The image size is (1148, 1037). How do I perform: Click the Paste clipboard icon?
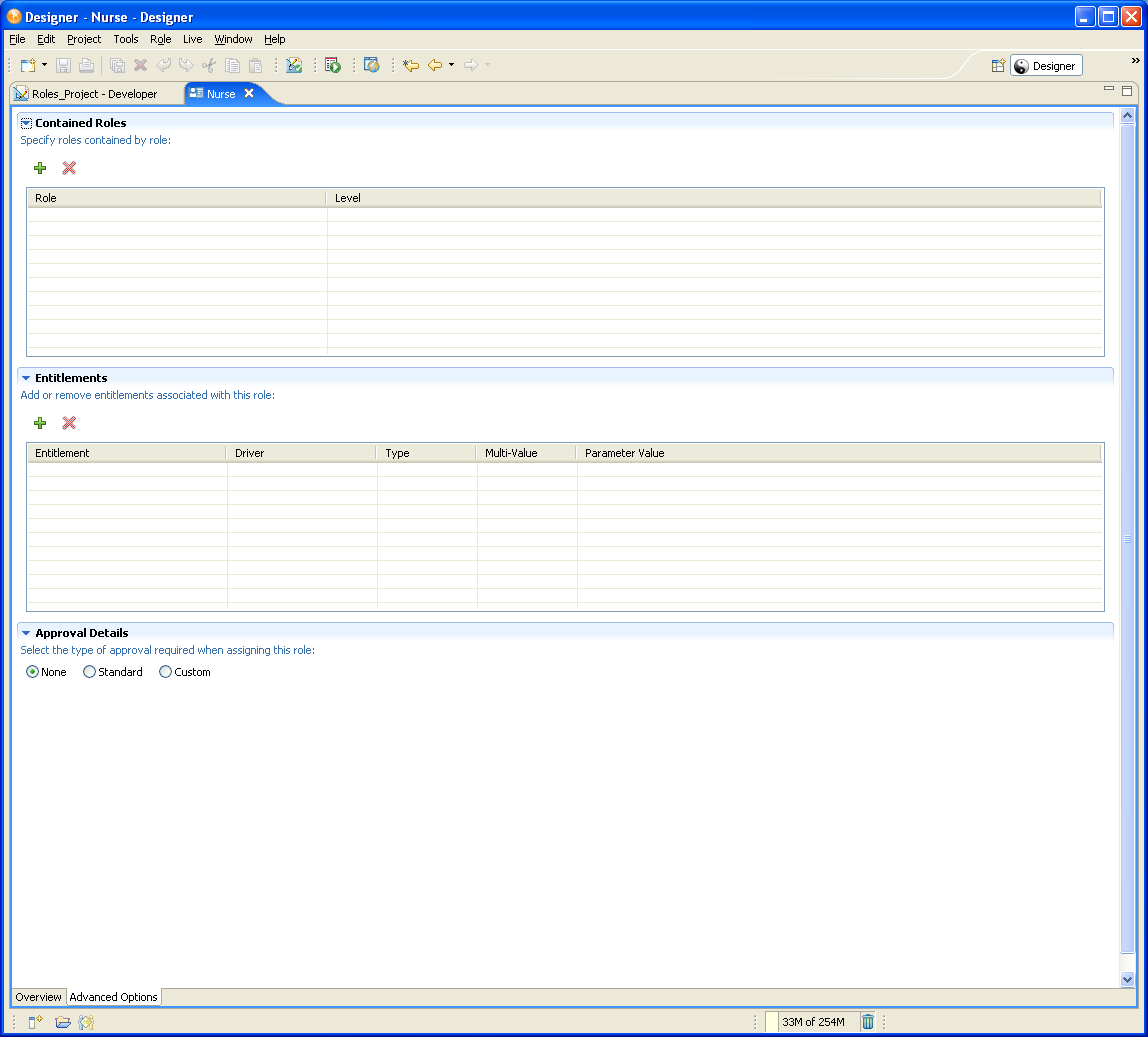click(256, 65)
